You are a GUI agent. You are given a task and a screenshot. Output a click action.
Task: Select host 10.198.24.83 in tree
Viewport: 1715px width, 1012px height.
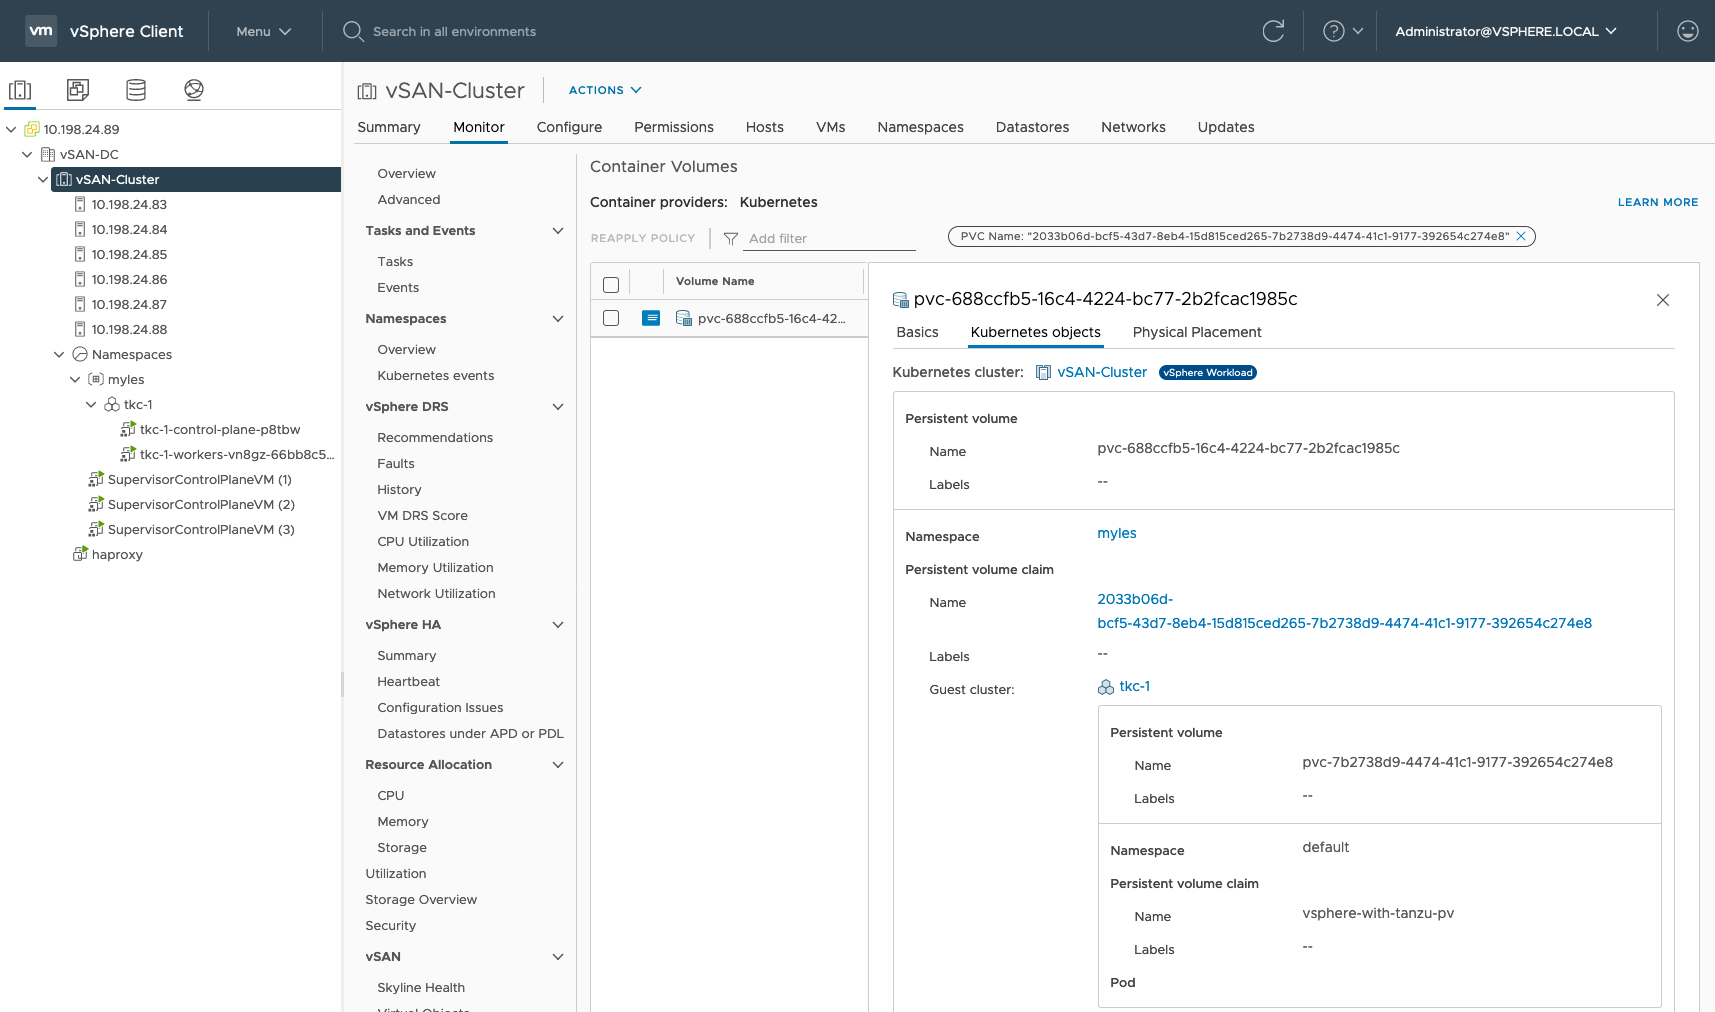click(129, 204)
